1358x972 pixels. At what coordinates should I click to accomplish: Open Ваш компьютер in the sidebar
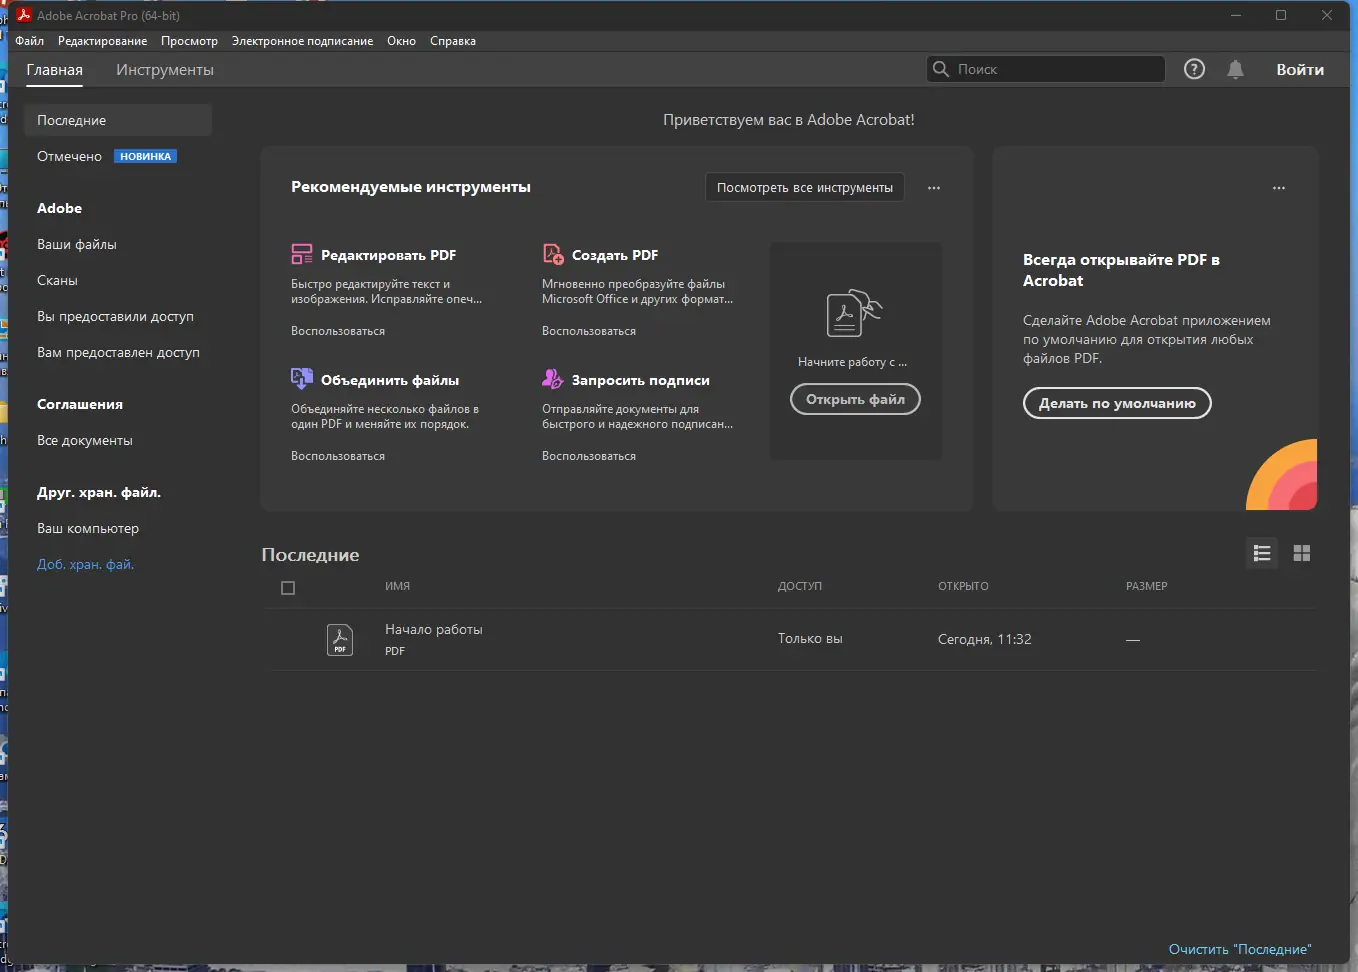pos(88,528)
